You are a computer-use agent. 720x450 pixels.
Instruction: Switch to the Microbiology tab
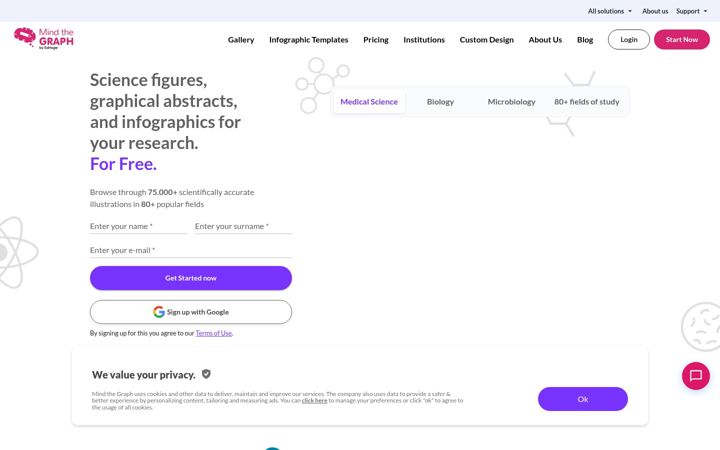pyautogui.click(x=512, y=101)
